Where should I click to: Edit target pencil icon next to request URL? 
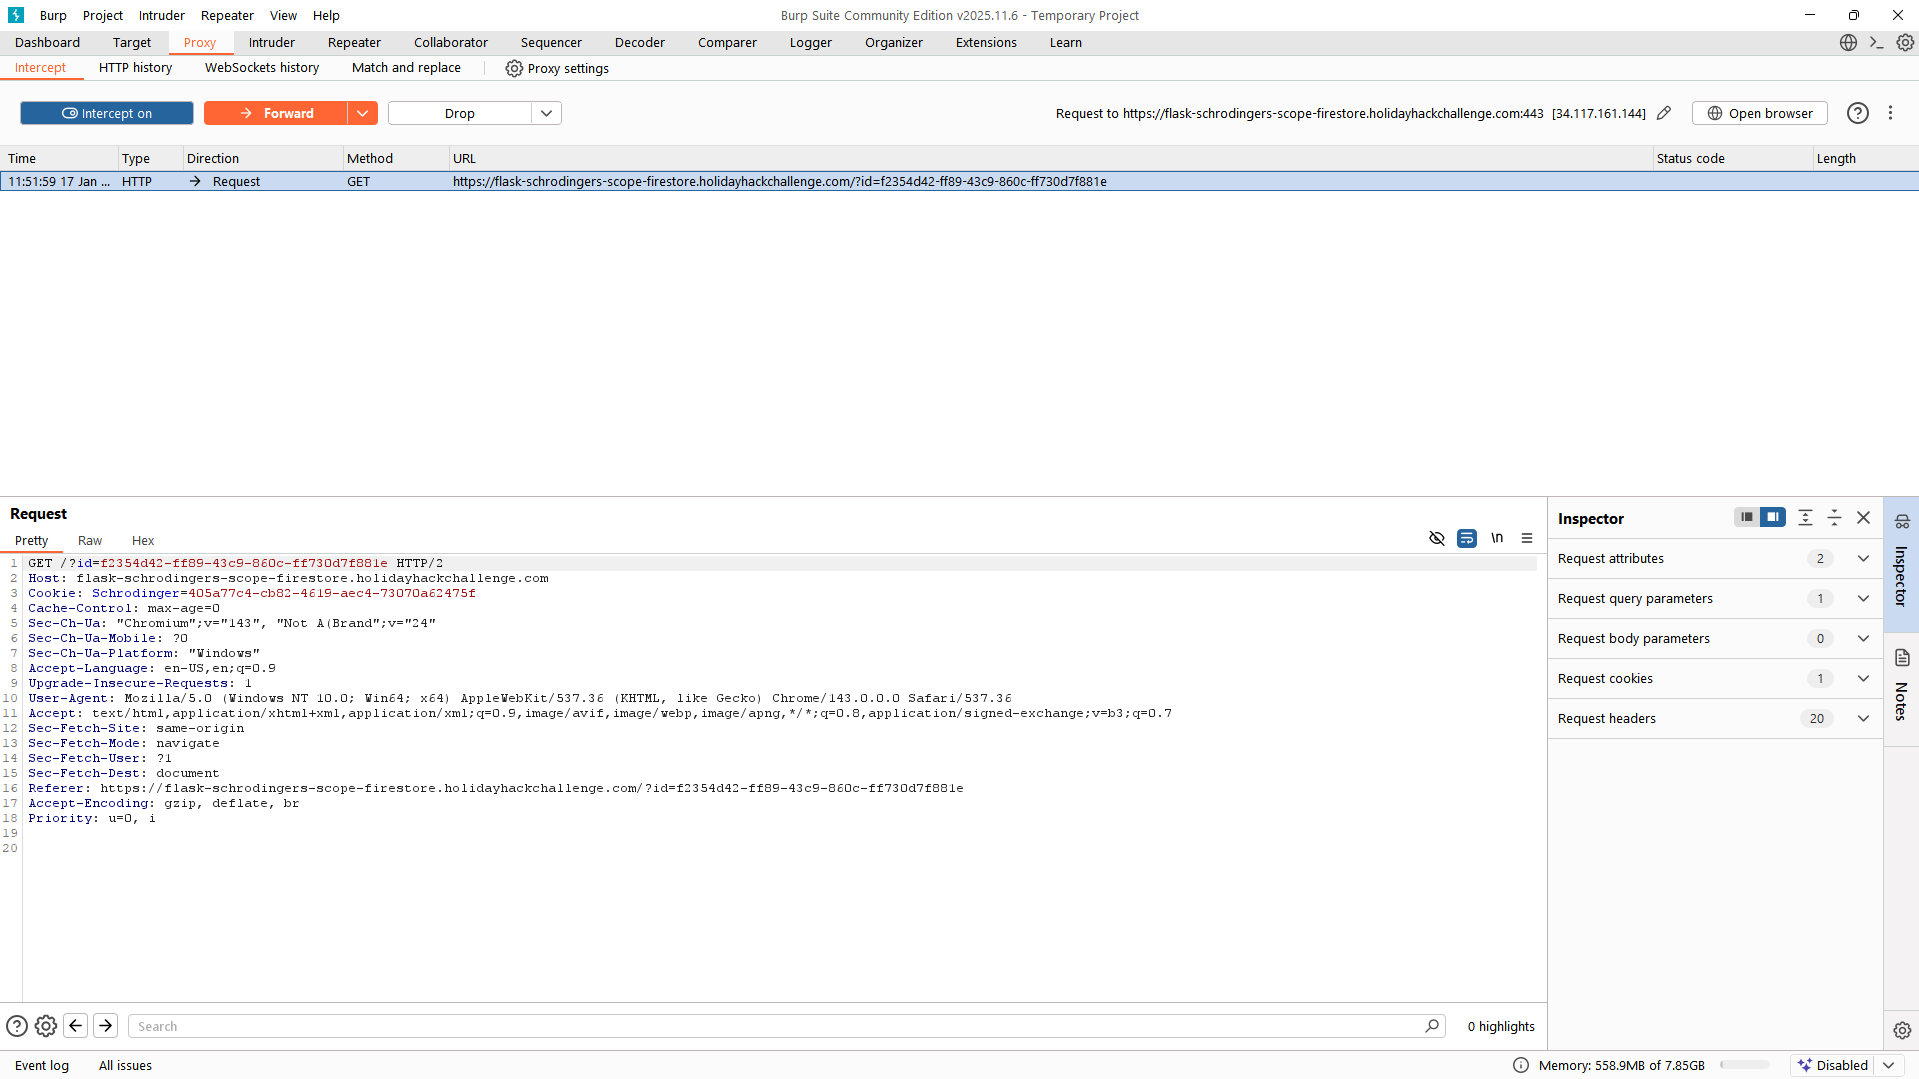(x=1664, y=113)
